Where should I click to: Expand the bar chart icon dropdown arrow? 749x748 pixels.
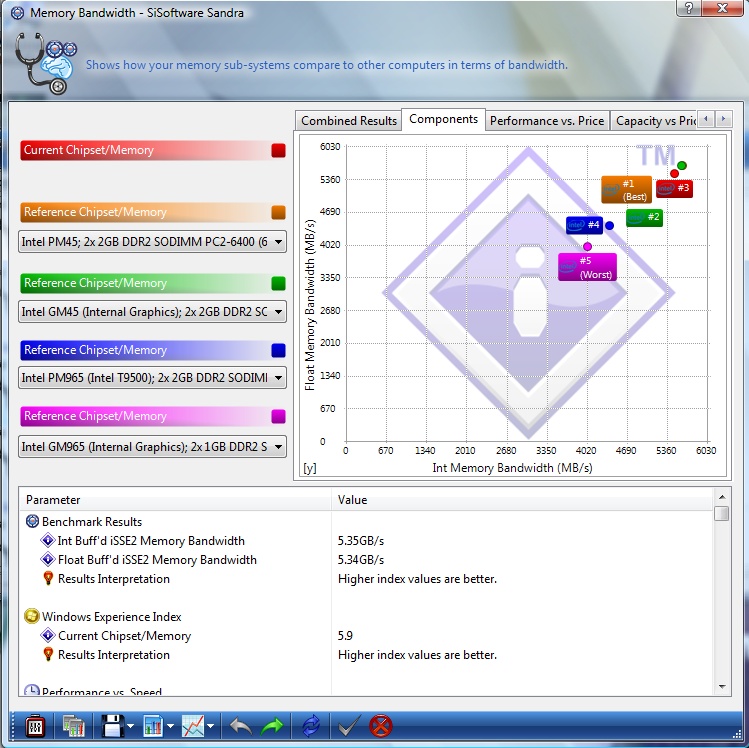tap(171, 727)
